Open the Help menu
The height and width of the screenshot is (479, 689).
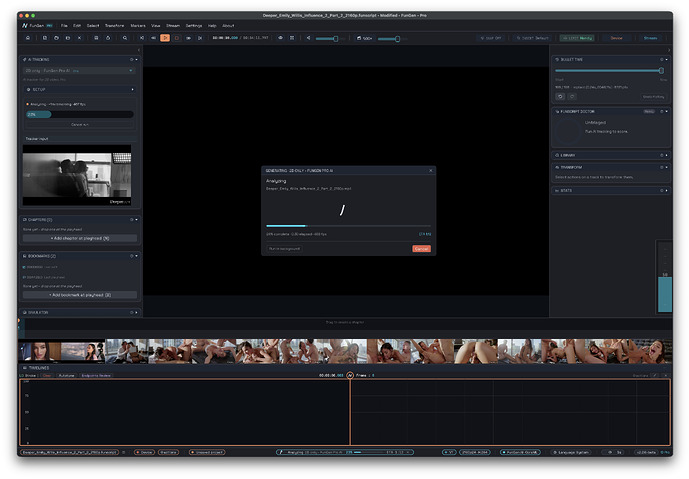pos(212,26)
